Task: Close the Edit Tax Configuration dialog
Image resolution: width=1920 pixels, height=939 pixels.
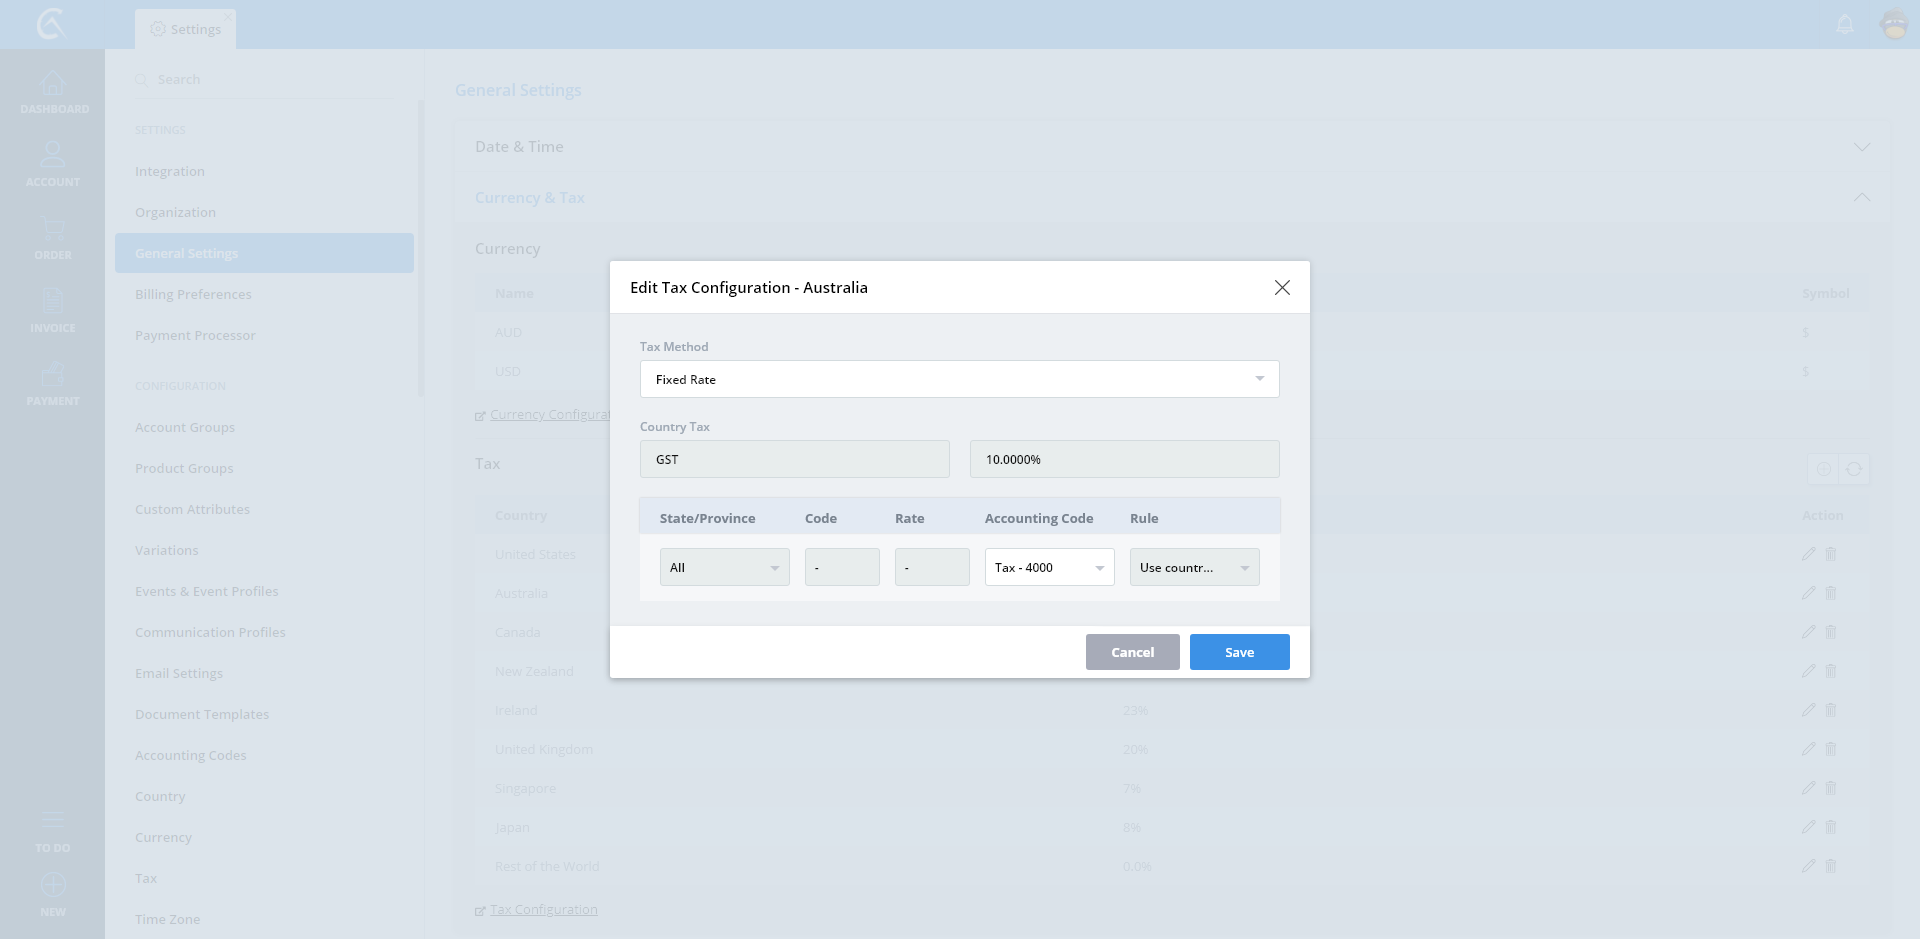Action: tap(1282, 287)
